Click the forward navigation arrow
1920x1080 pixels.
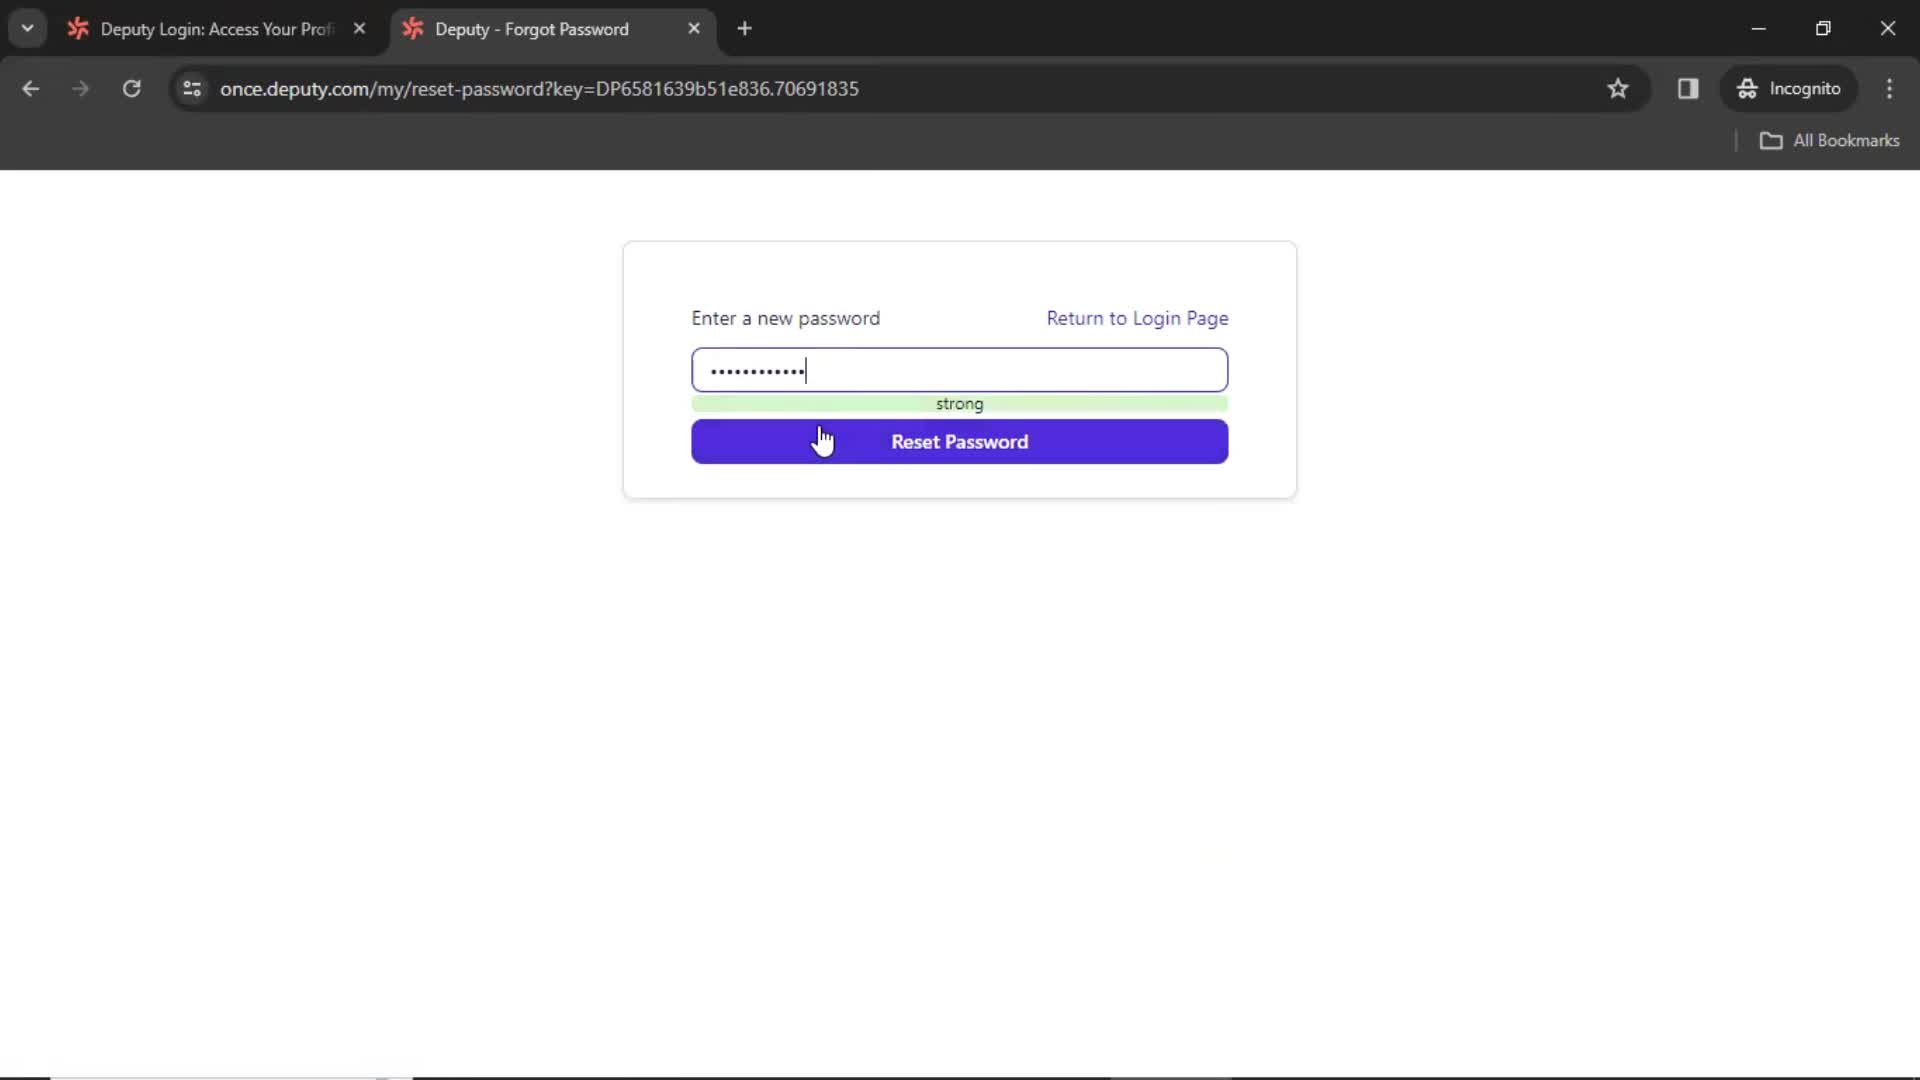80,88
